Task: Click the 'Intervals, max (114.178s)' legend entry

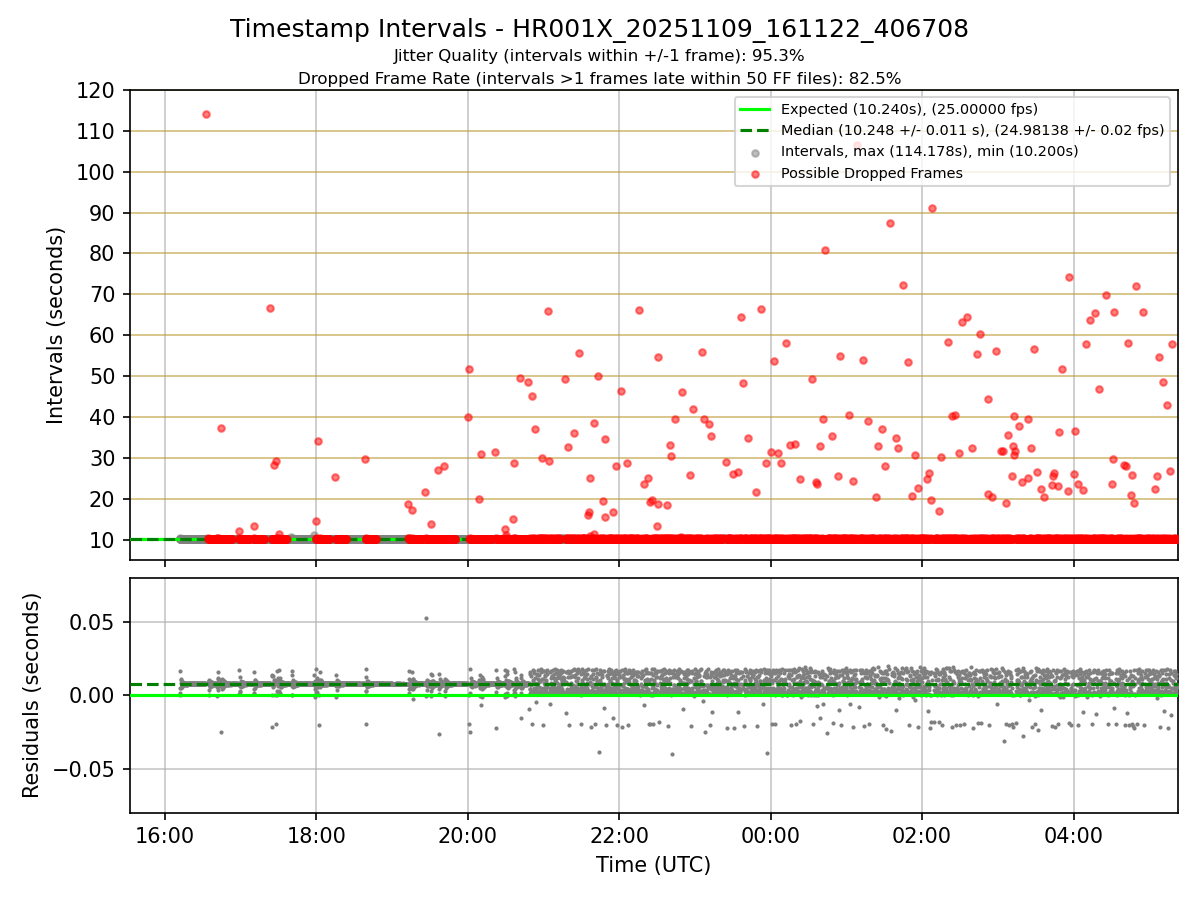Action: tap(929, 152)
